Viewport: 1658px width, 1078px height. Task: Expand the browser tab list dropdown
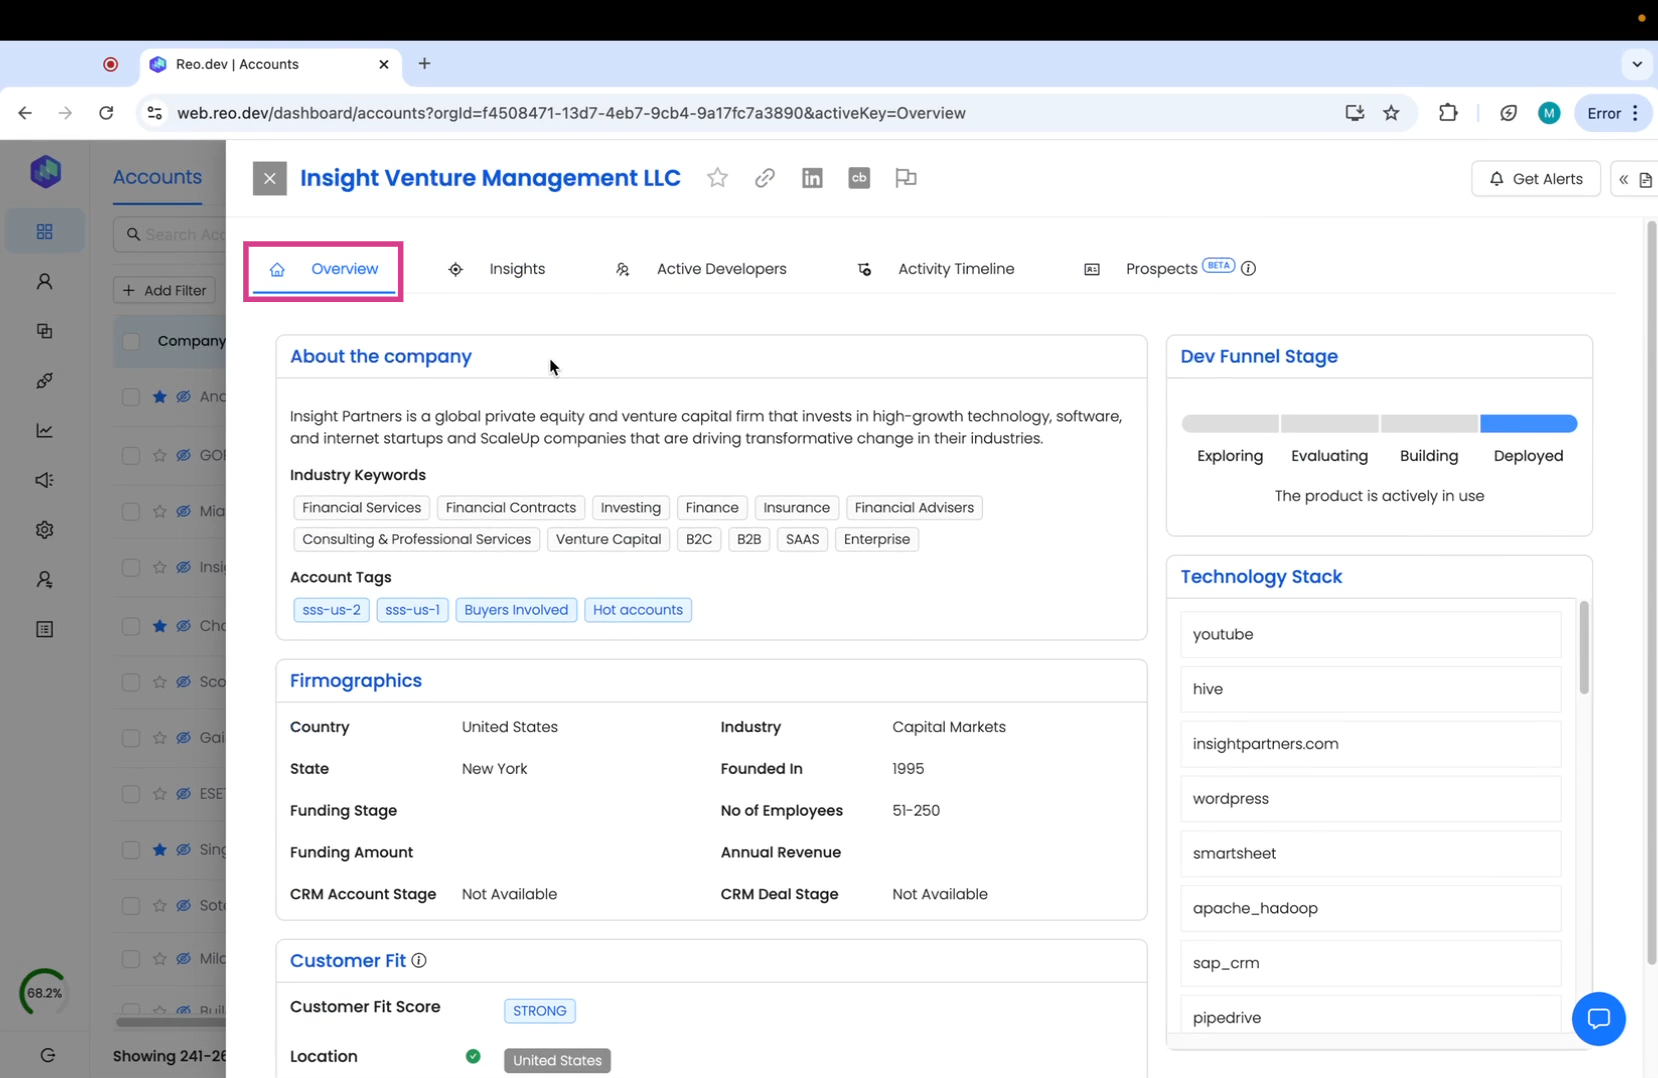point(1637,64)
